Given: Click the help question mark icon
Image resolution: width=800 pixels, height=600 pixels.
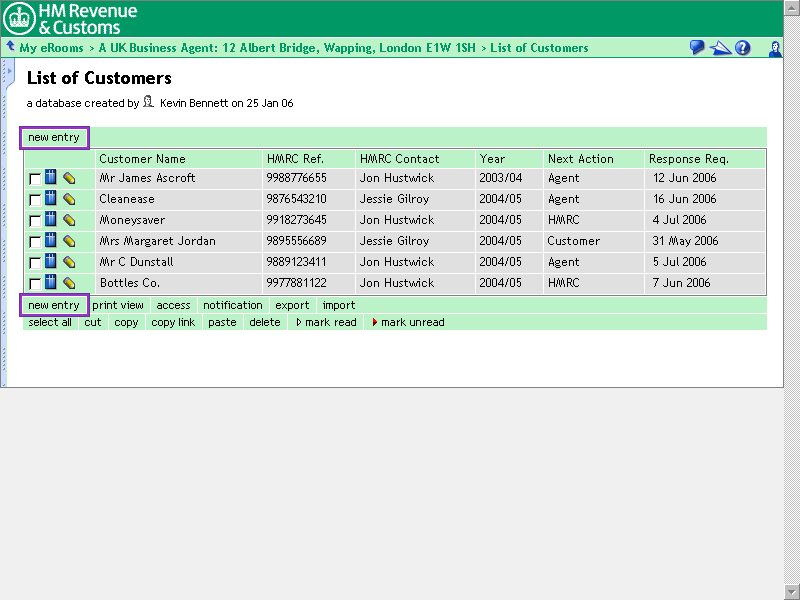Looking at the screenshot, I should (743, 48).
